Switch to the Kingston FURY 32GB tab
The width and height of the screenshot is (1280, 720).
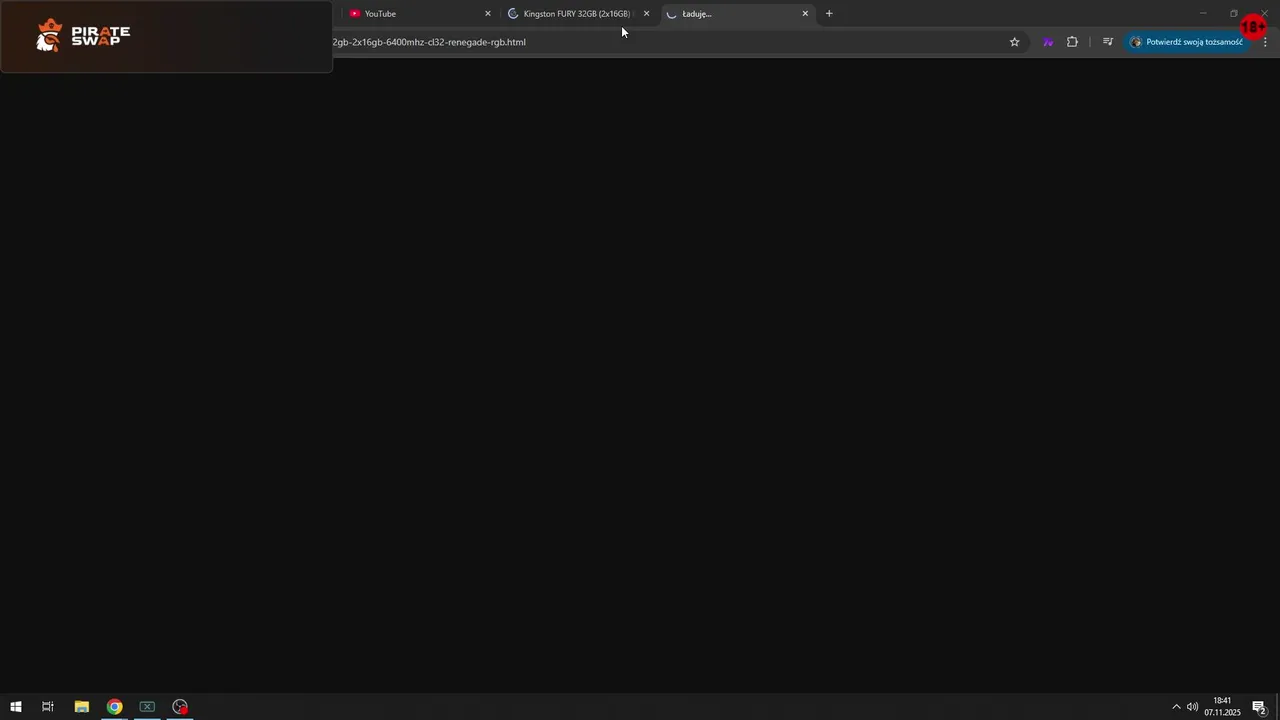tap(577, 14)
